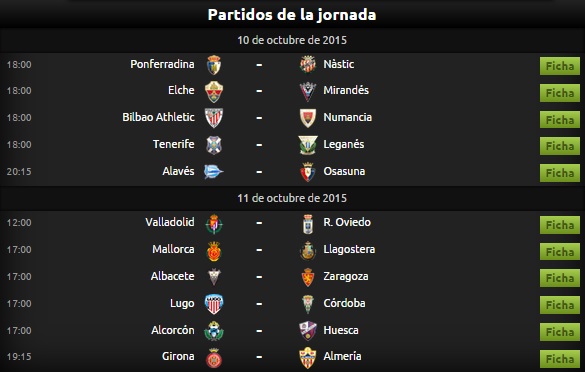
Task: Click the Almería club crest
Action: coord(308,357)
